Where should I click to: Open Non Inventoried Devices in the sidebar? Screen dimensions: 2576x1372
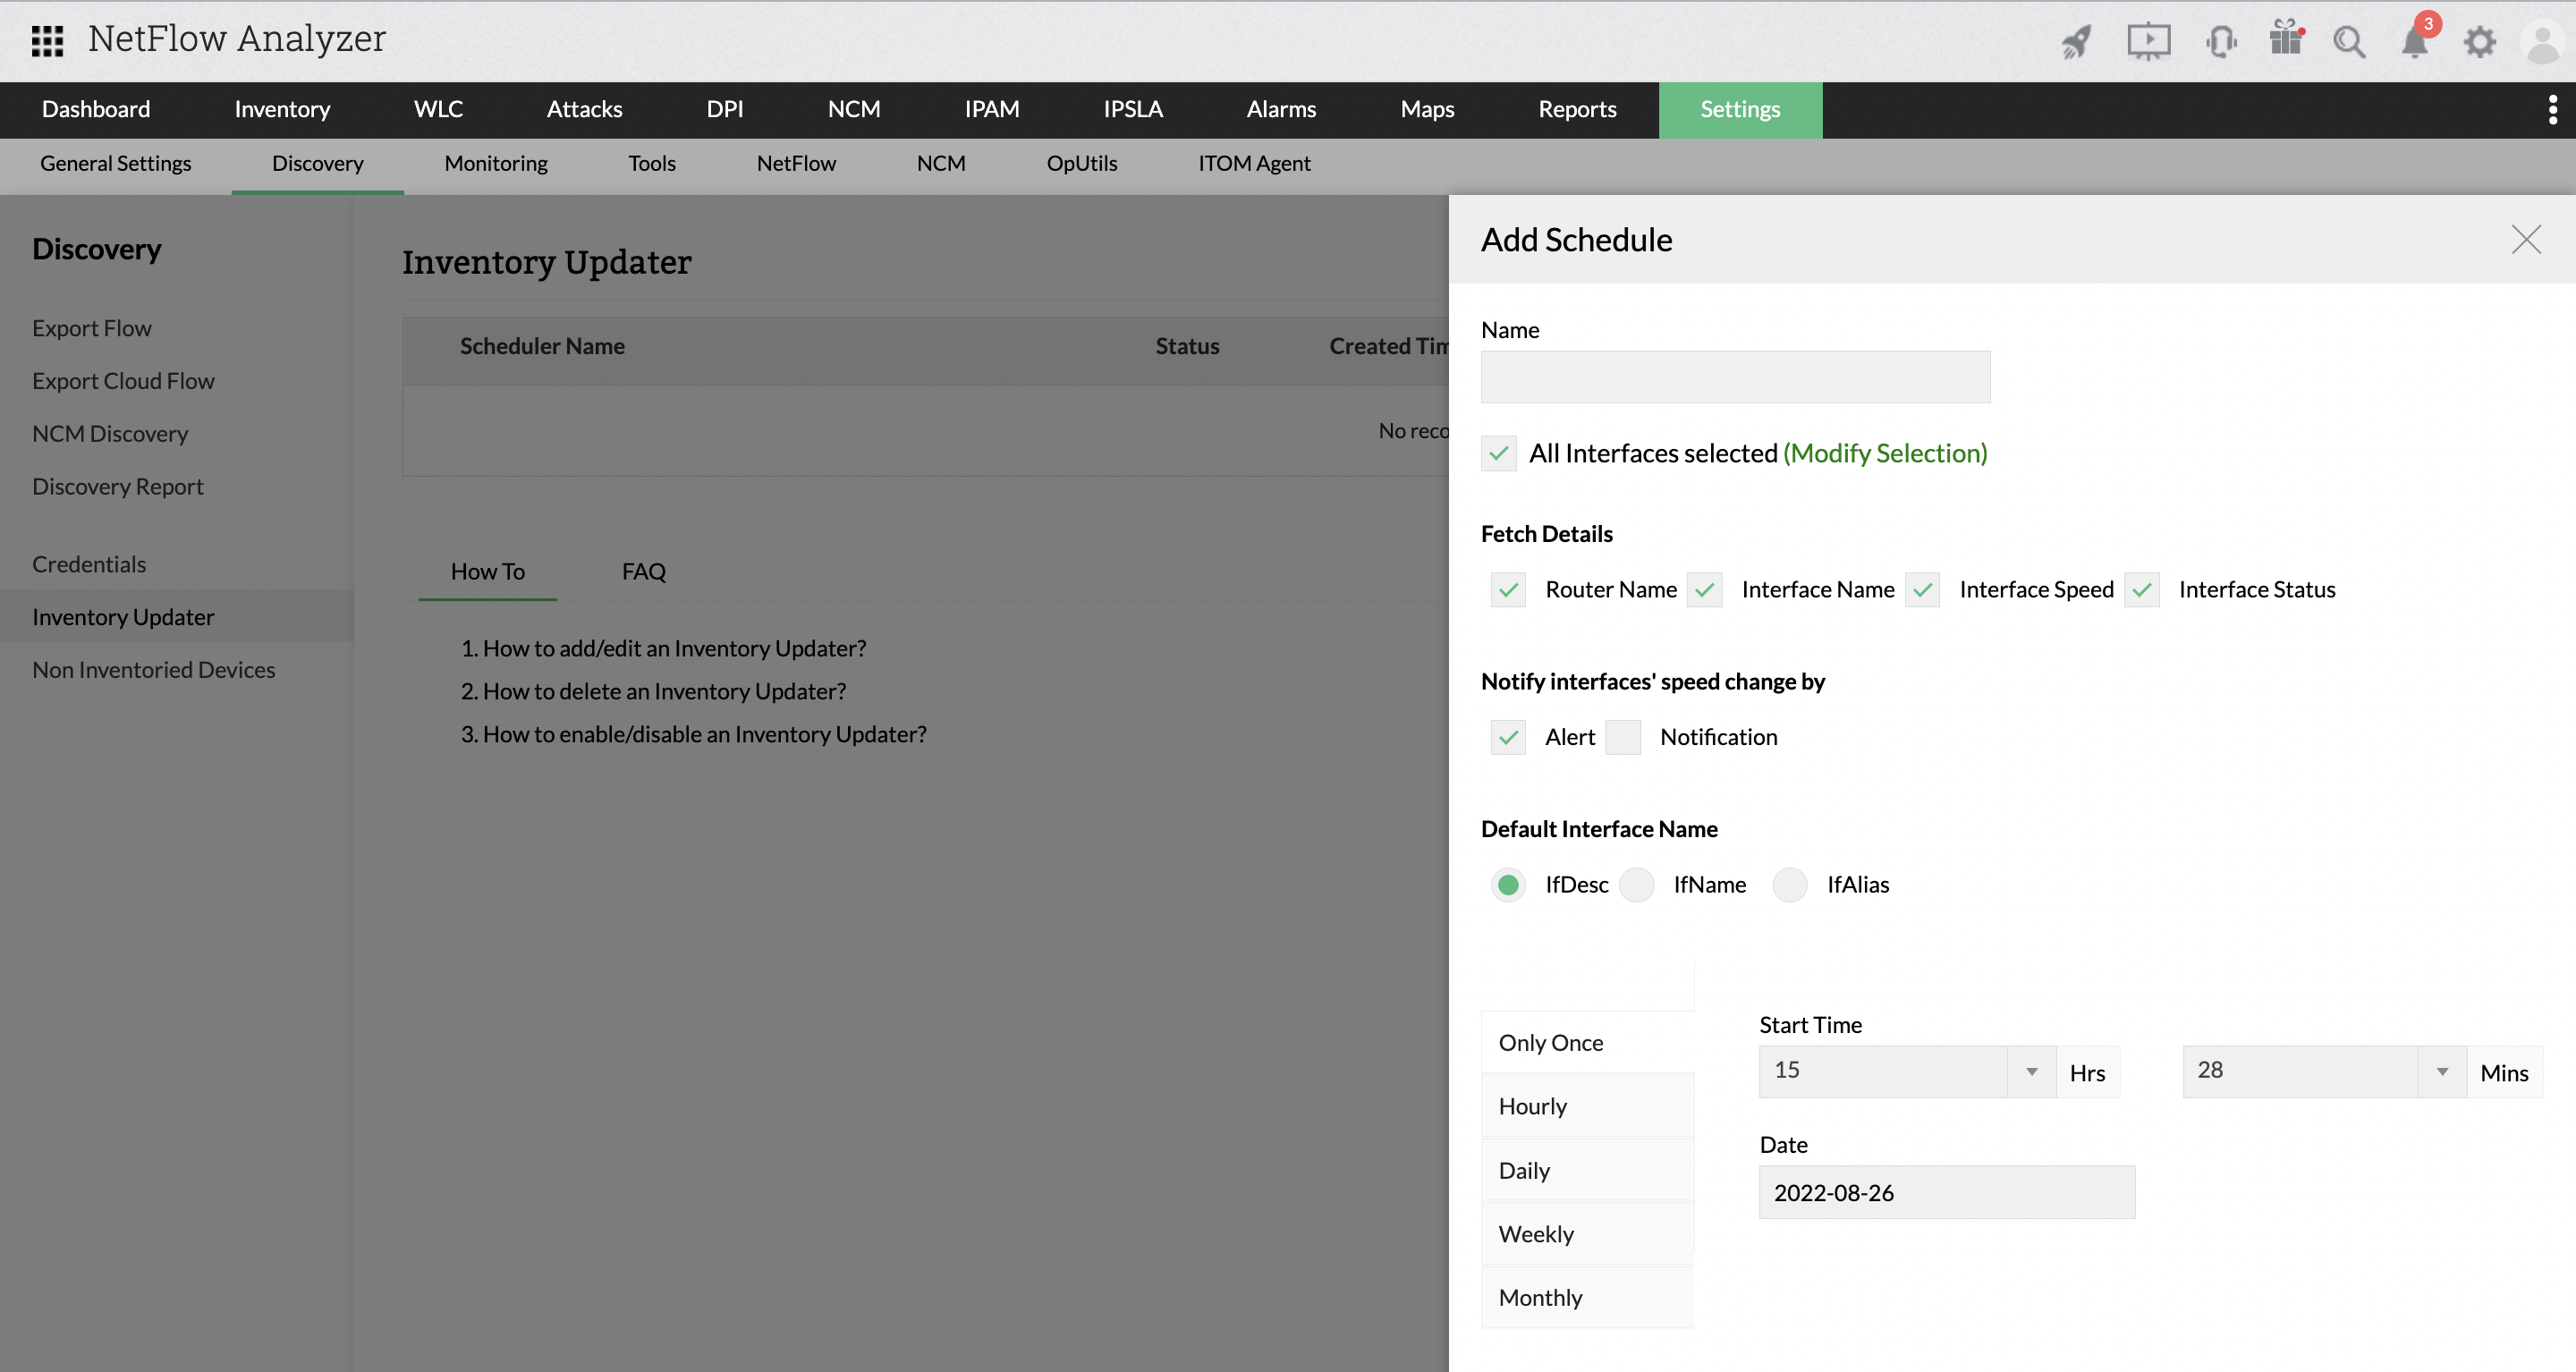153,670
